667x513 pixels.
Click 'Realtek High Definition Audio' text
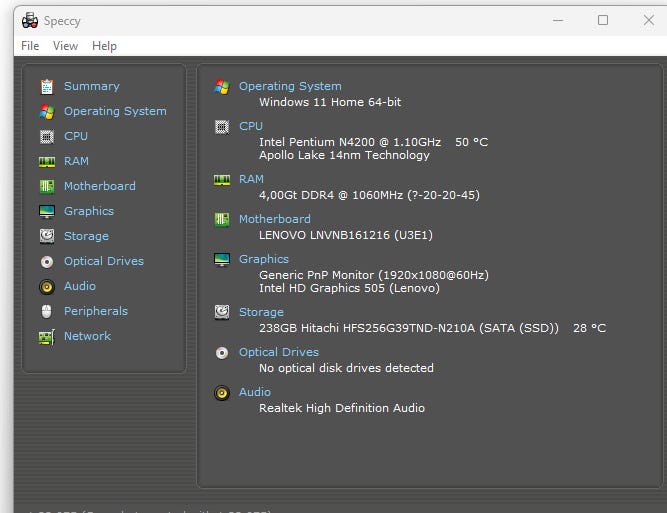tap(342, 408)
